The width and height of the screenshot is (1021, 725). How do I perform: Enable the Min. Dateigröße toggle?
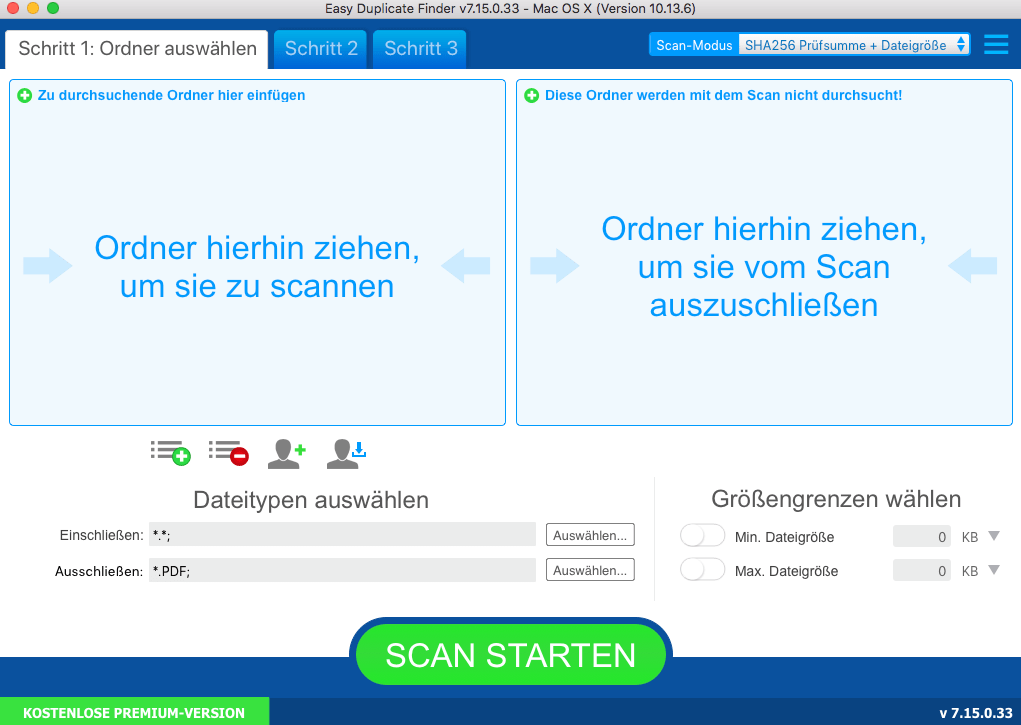tap(702, 536)
